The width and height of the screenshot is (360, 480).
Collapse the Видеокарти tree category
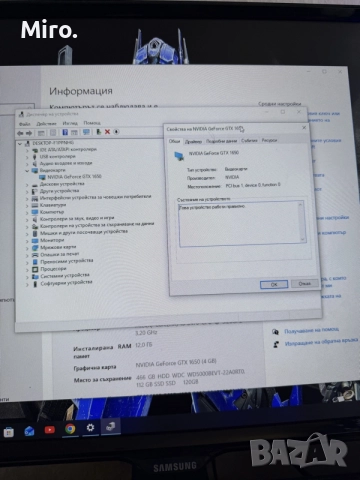tap(27, 170)
